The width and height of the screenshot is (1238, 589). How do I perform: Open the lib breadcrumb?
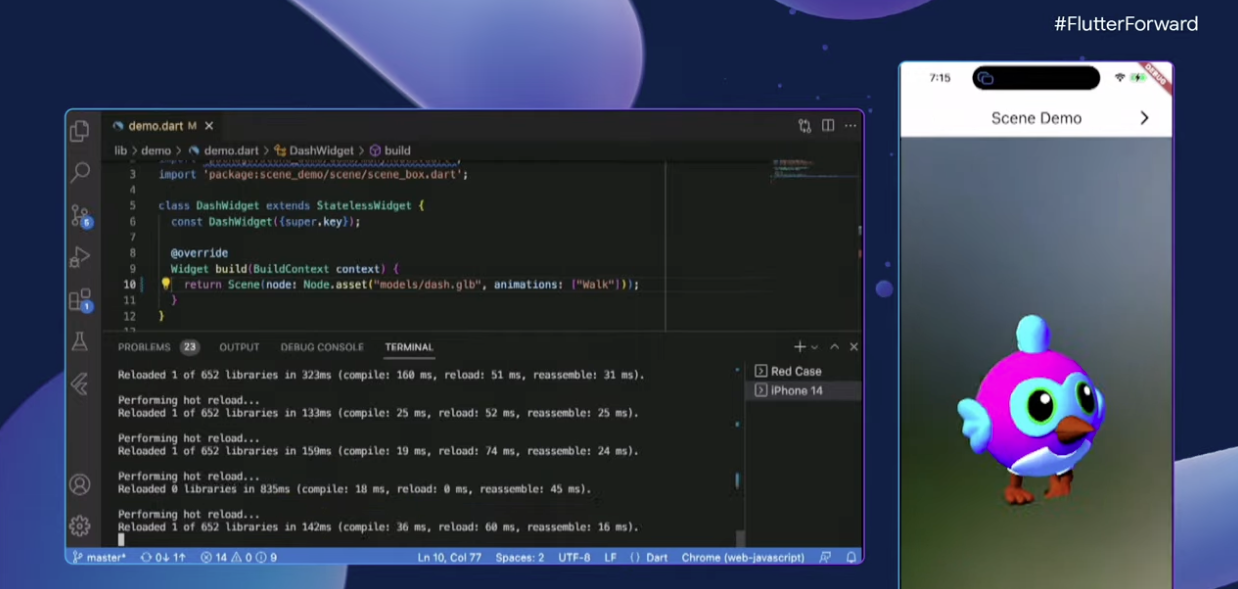pyautogui.click(x=120, y=151)
